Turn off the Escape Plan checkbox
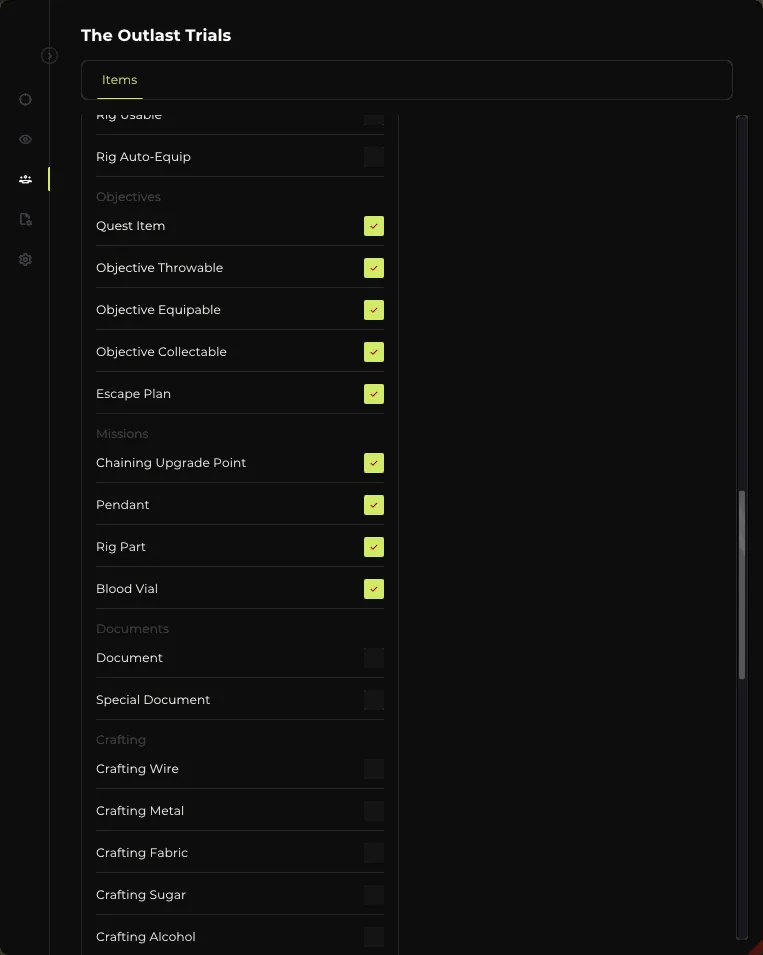Viewport: 763px width, 955px height. click(x=374, y=394)
